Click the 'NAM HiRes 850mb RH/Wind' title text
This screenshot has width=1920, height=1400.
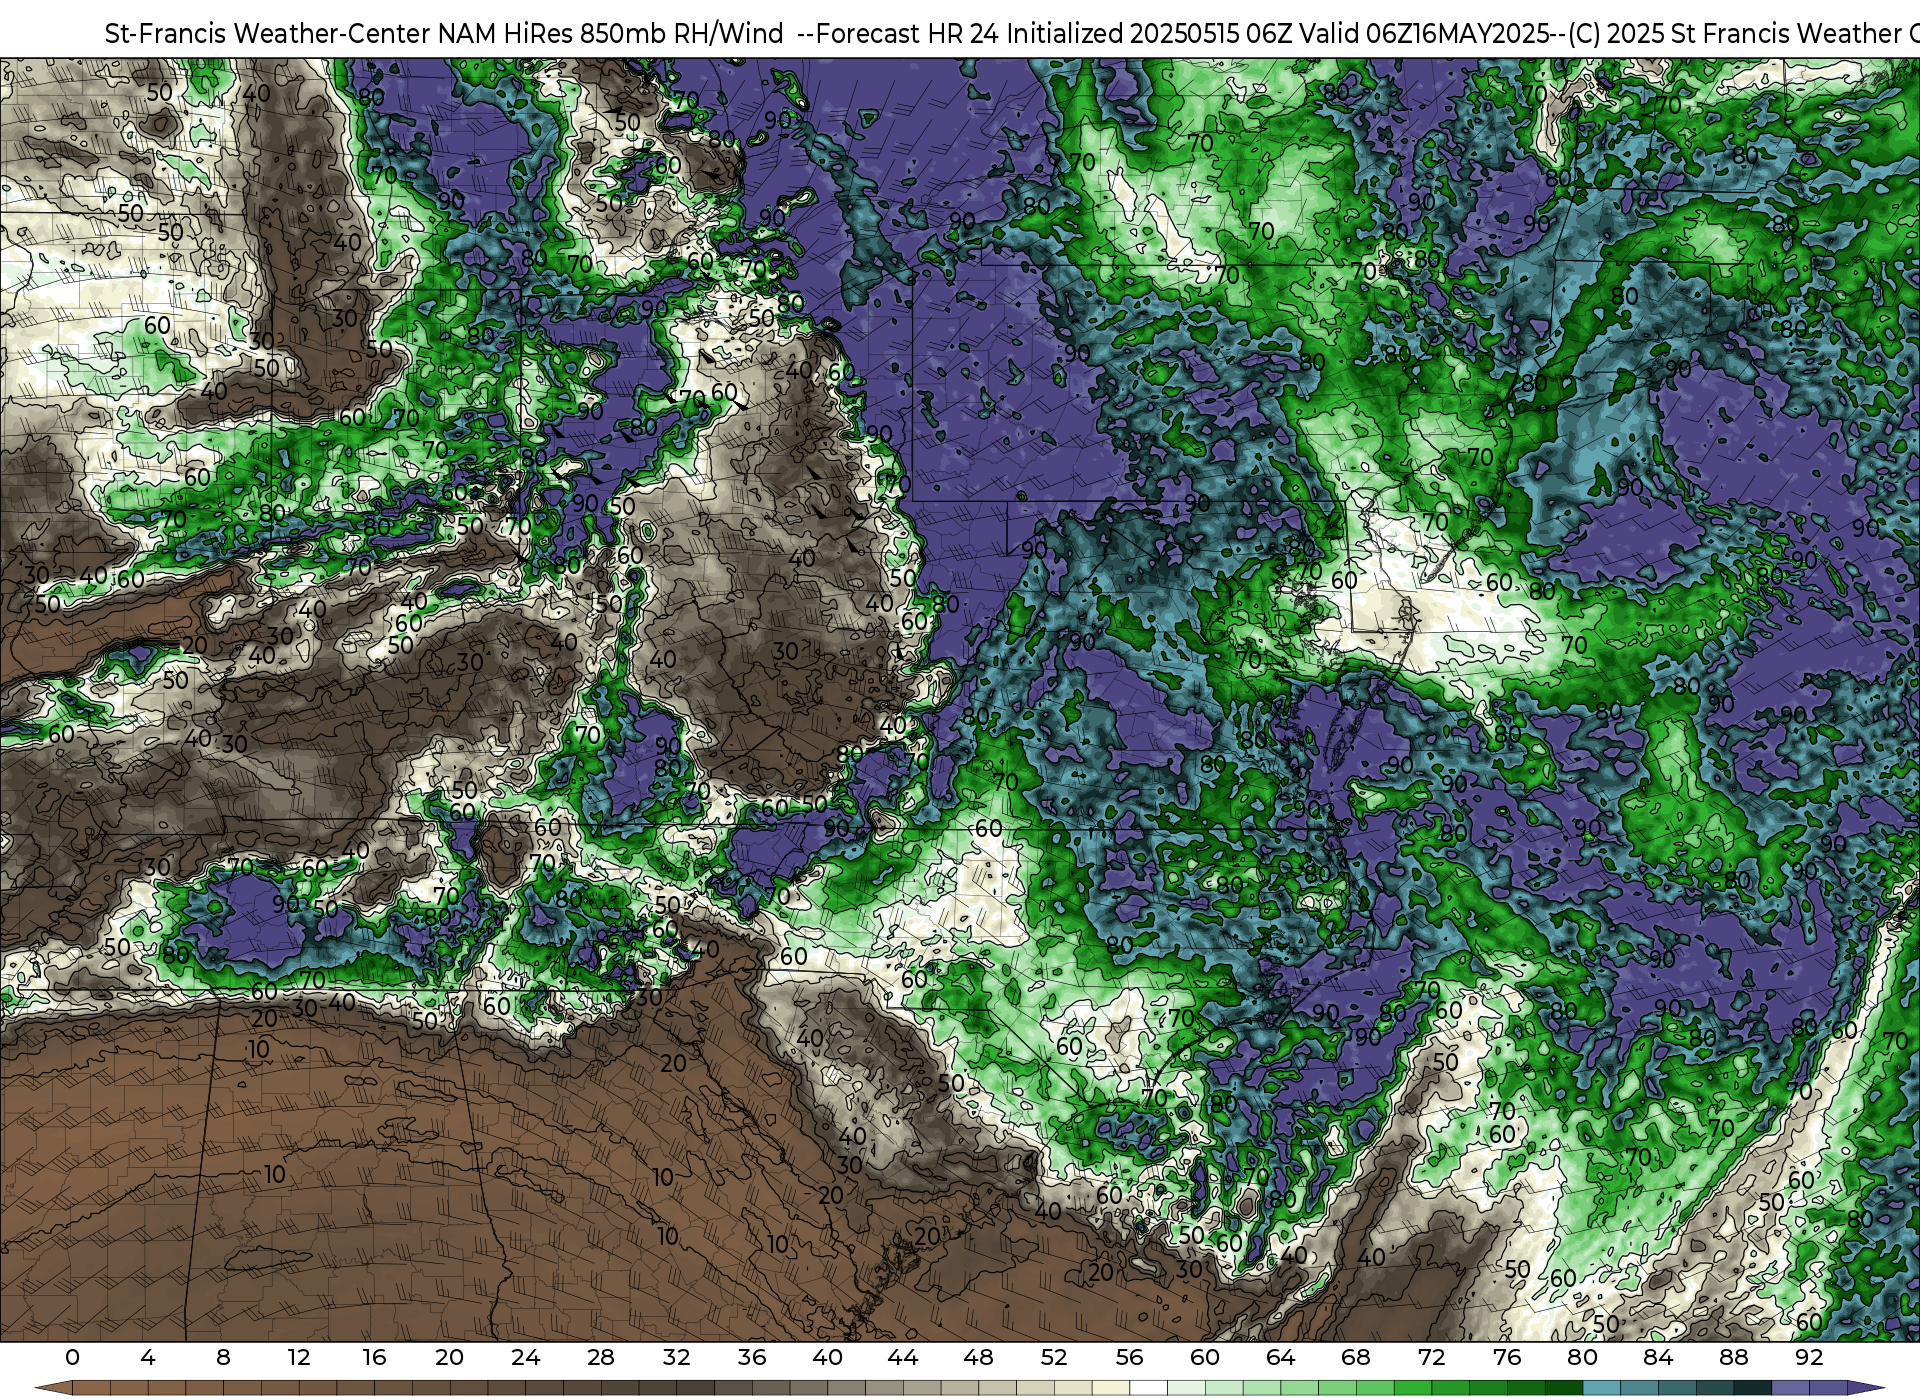click(x=611, y=34)
